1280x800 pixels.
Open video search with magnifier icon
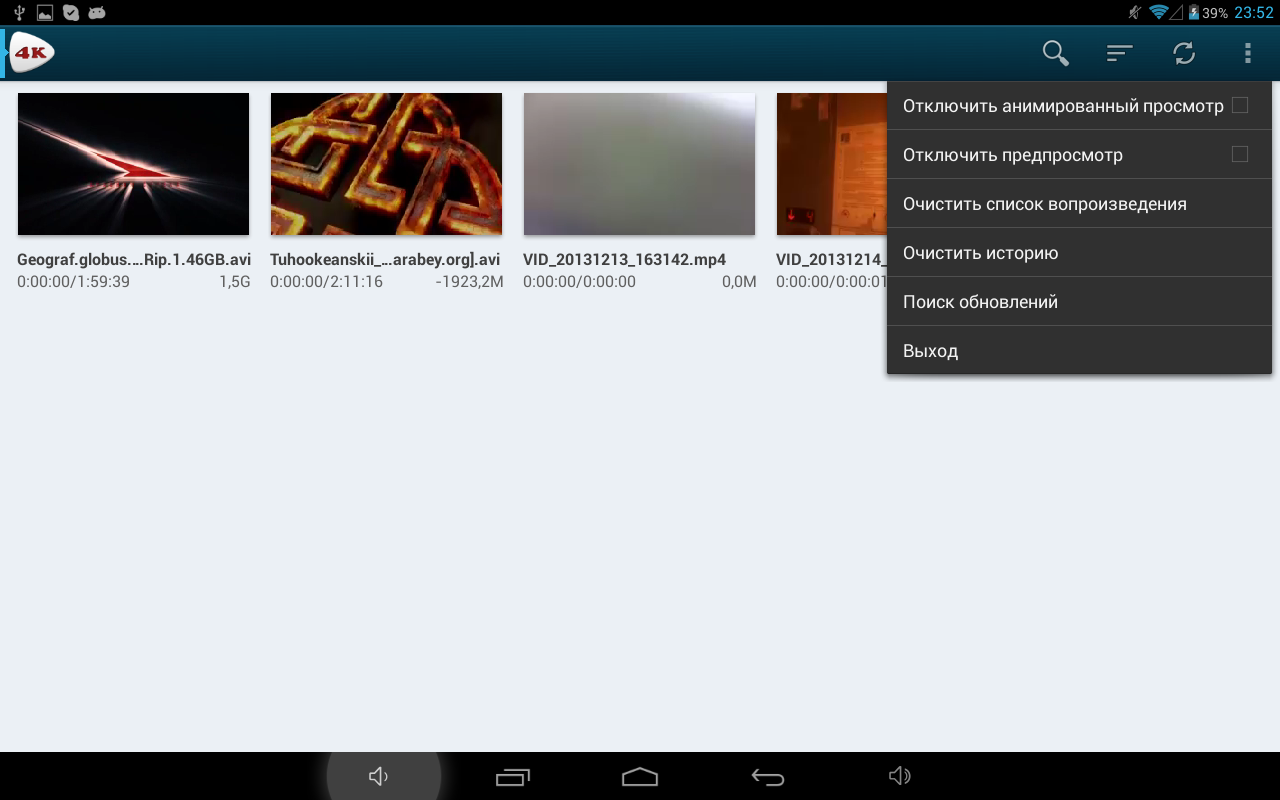click(1055, 53)
